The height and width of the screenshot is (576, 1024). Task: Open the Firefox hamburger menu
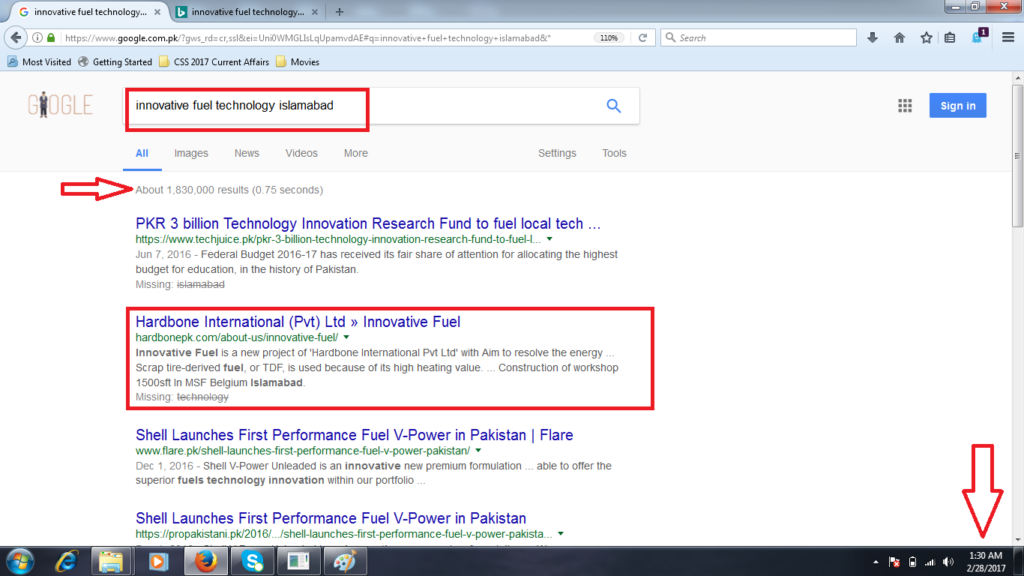pyautogui.click(x=1008, y=38)
